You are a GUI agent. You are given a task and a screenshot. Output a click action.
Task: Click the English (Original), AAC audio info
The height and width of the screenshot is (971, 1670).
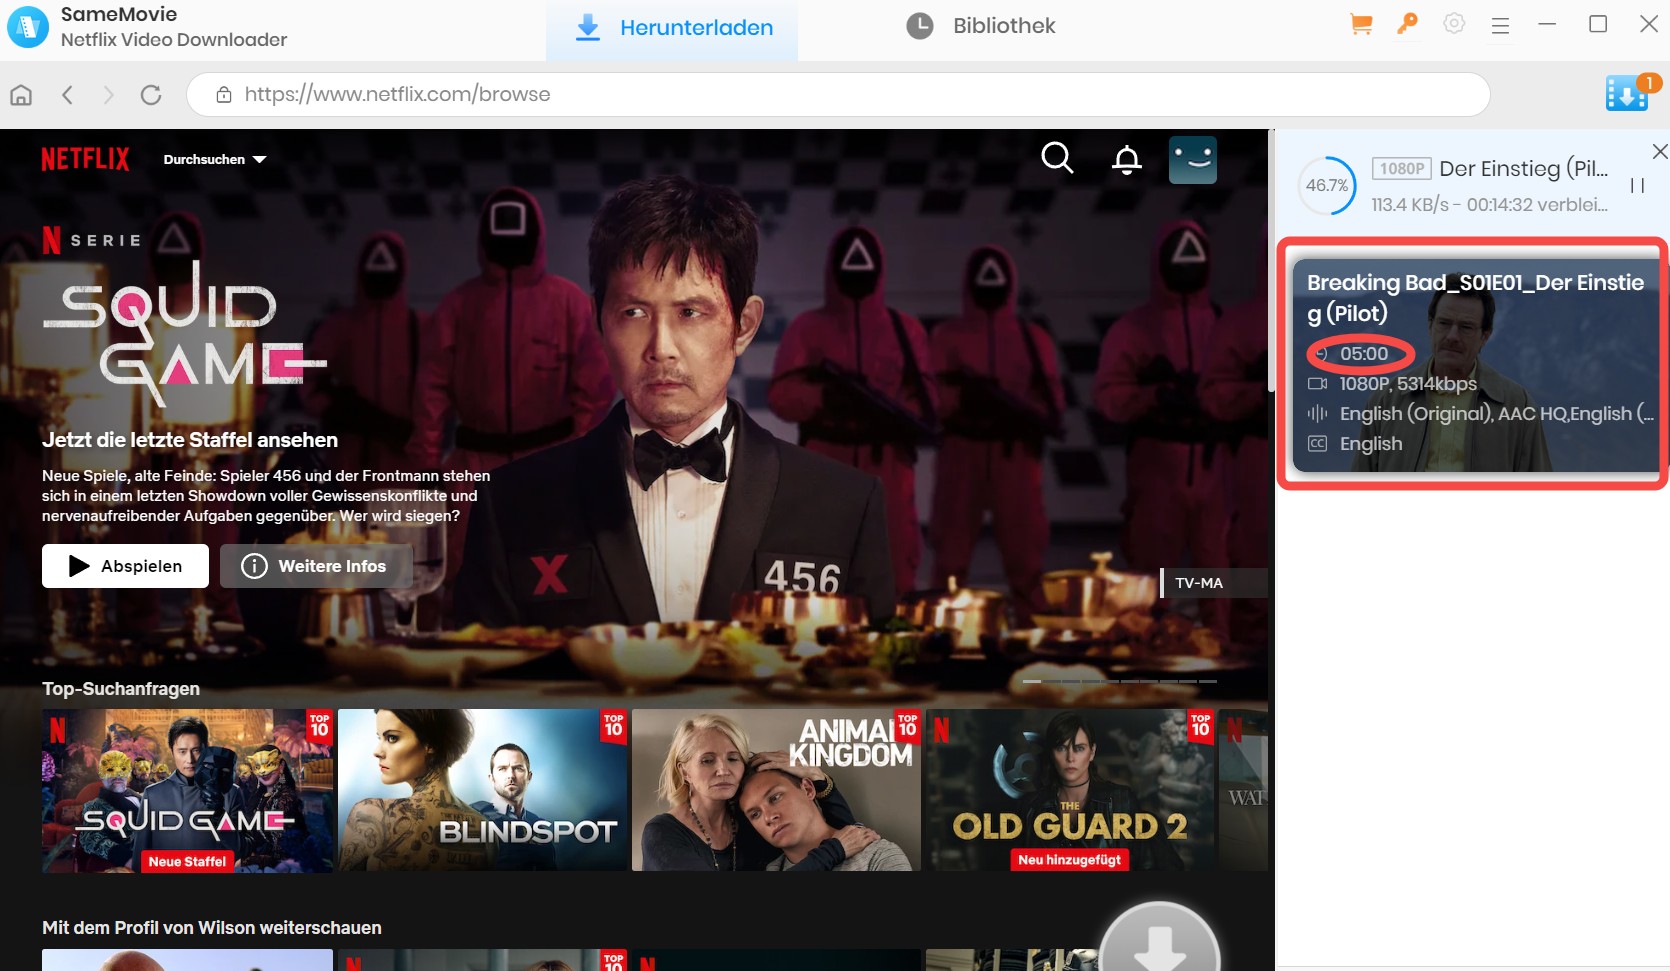[1496, 414]
